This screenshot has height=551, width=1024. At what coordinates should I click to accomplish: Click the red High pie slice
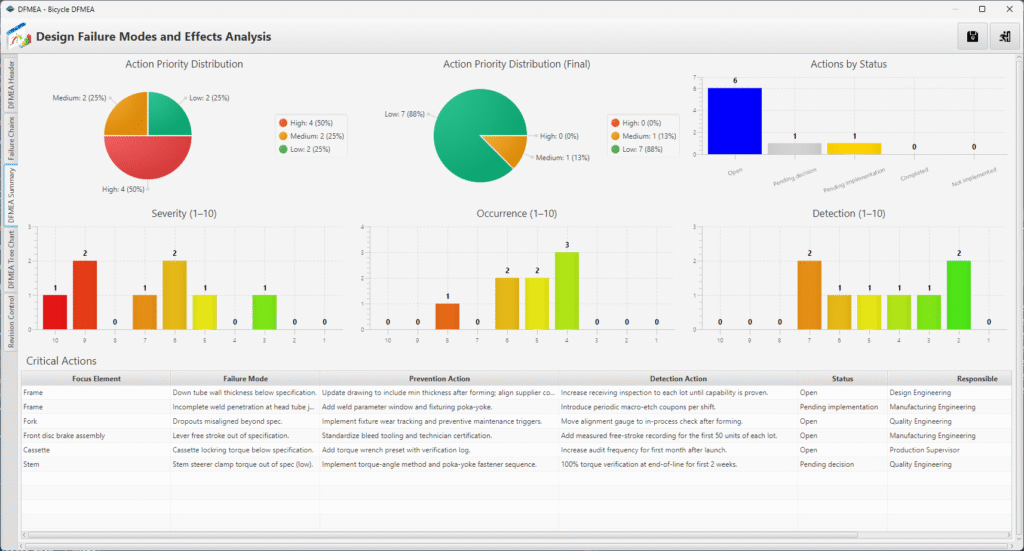click(148, 158)
